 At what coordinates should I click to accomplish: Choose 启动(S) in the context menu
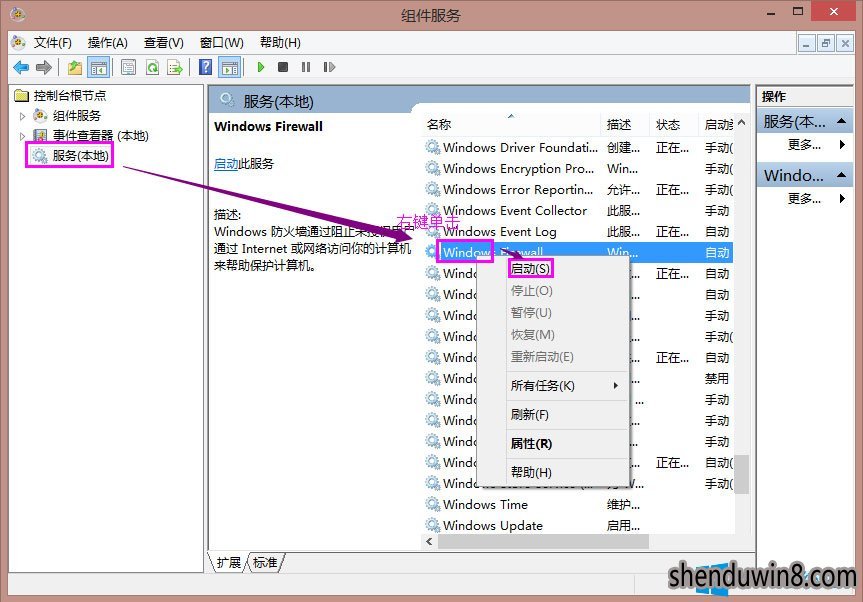(x=530, y=269)
